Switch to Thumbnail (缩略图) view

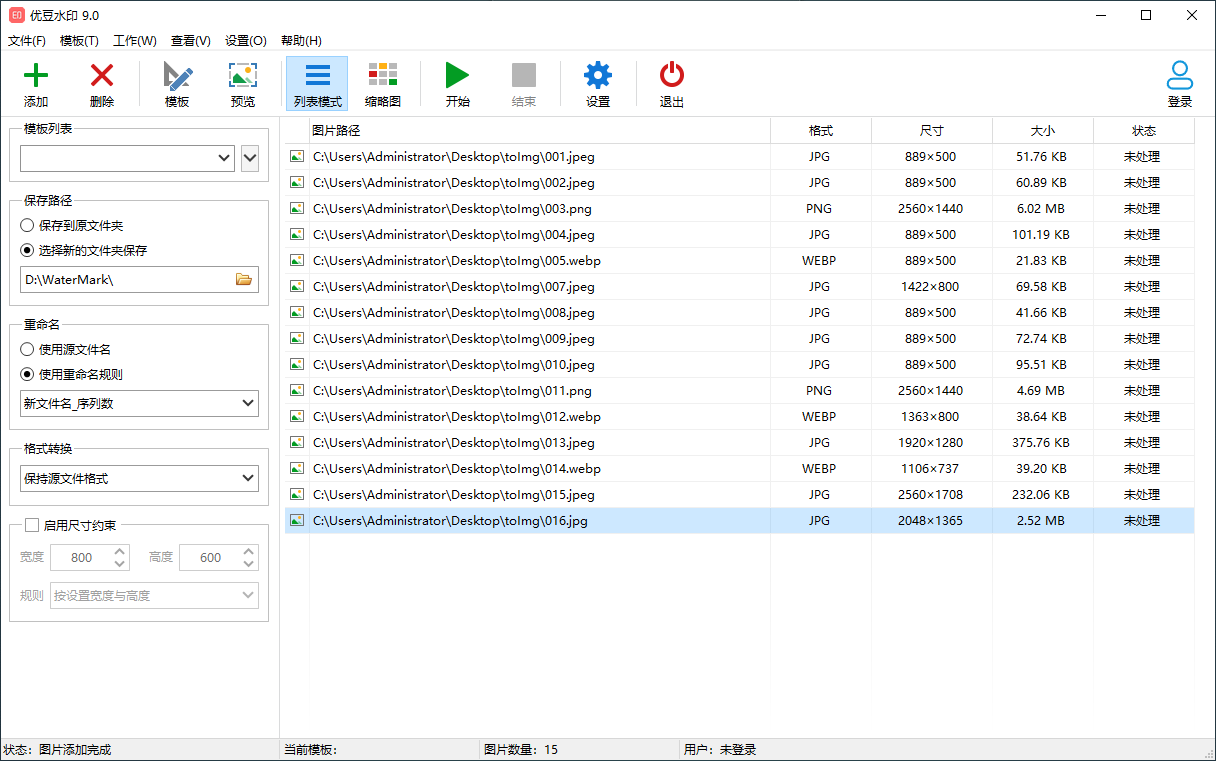[383, 74]
